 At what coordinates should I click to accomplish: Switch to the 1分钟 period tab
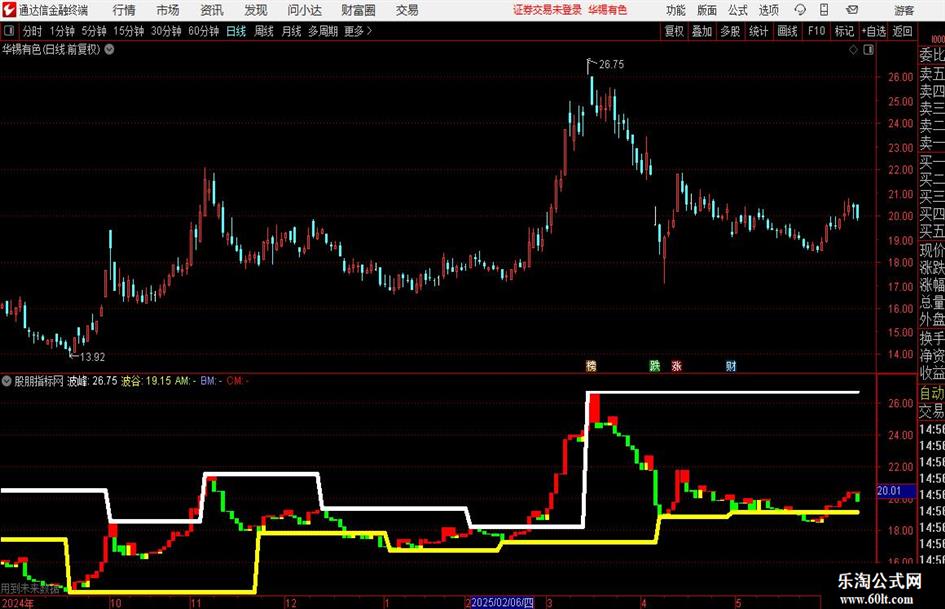62,31
